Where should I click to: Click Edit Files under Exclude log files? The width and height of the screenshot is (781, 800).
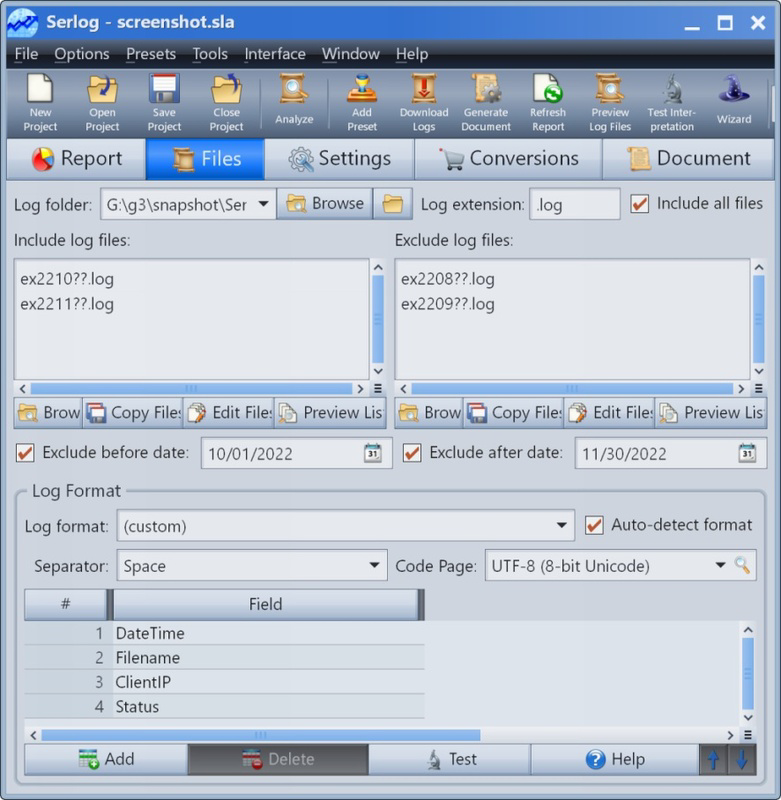610,413
